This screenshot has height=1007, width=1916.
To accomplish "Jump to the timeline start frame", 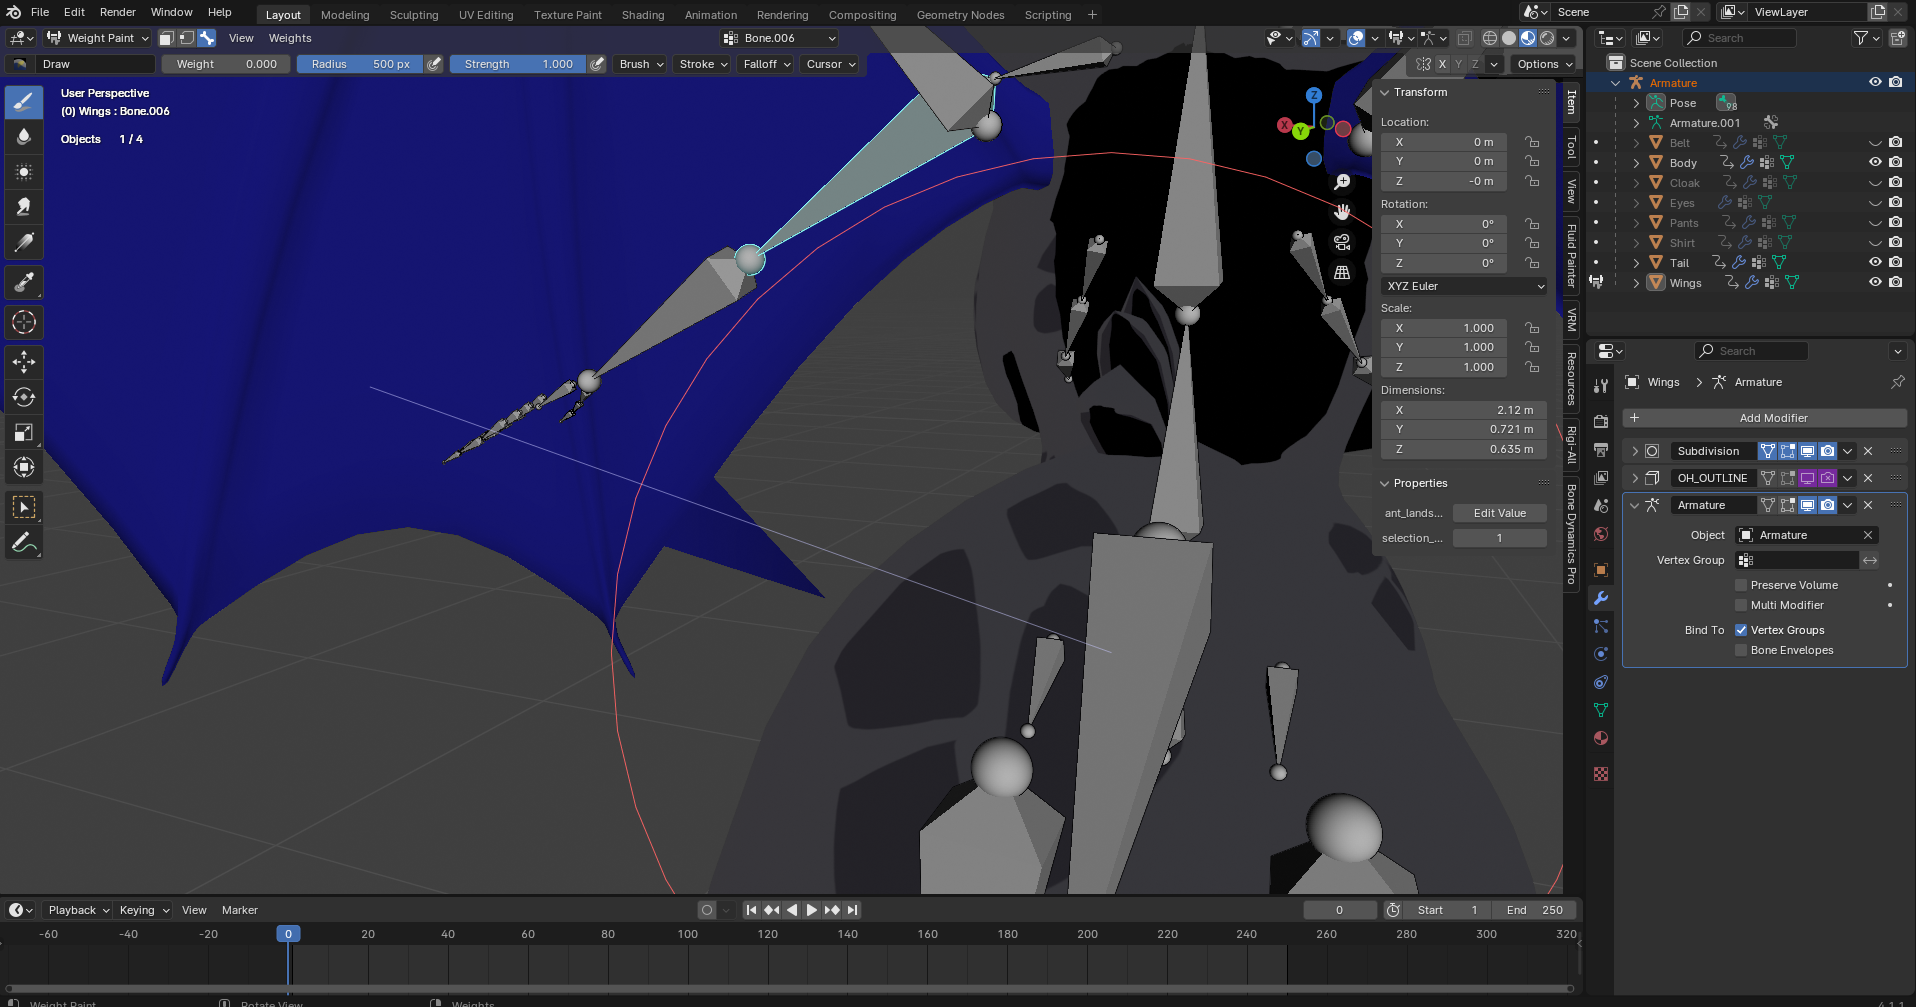I will (751, 910).
